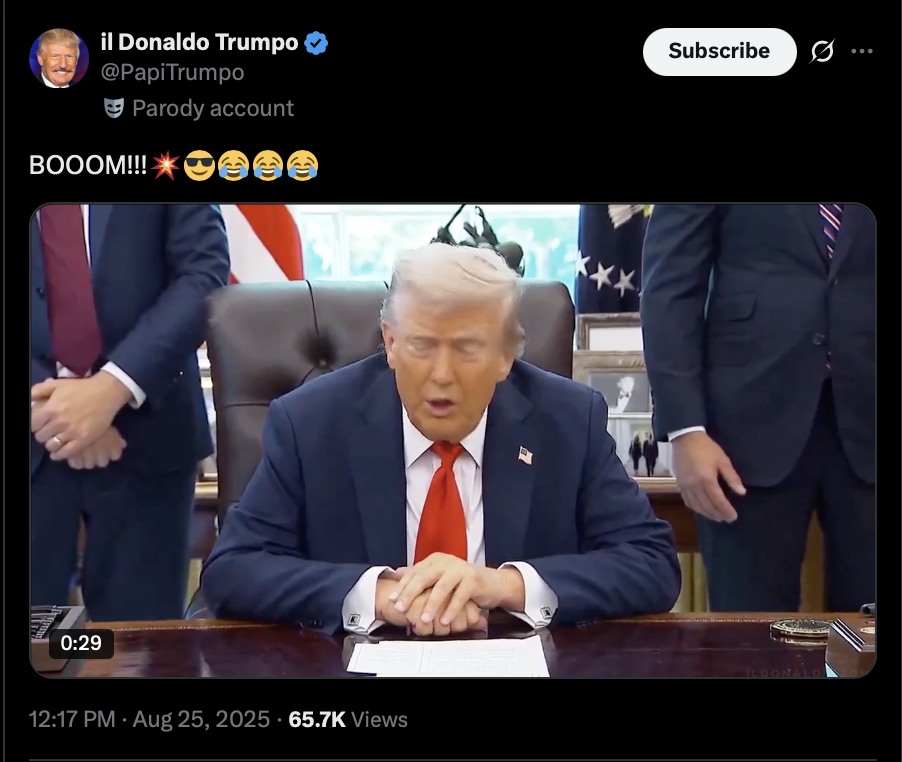Image resolution: width=902 pixels, height=762 pixels.
Task: Subscribe to this account
Action: coord(719,51)
